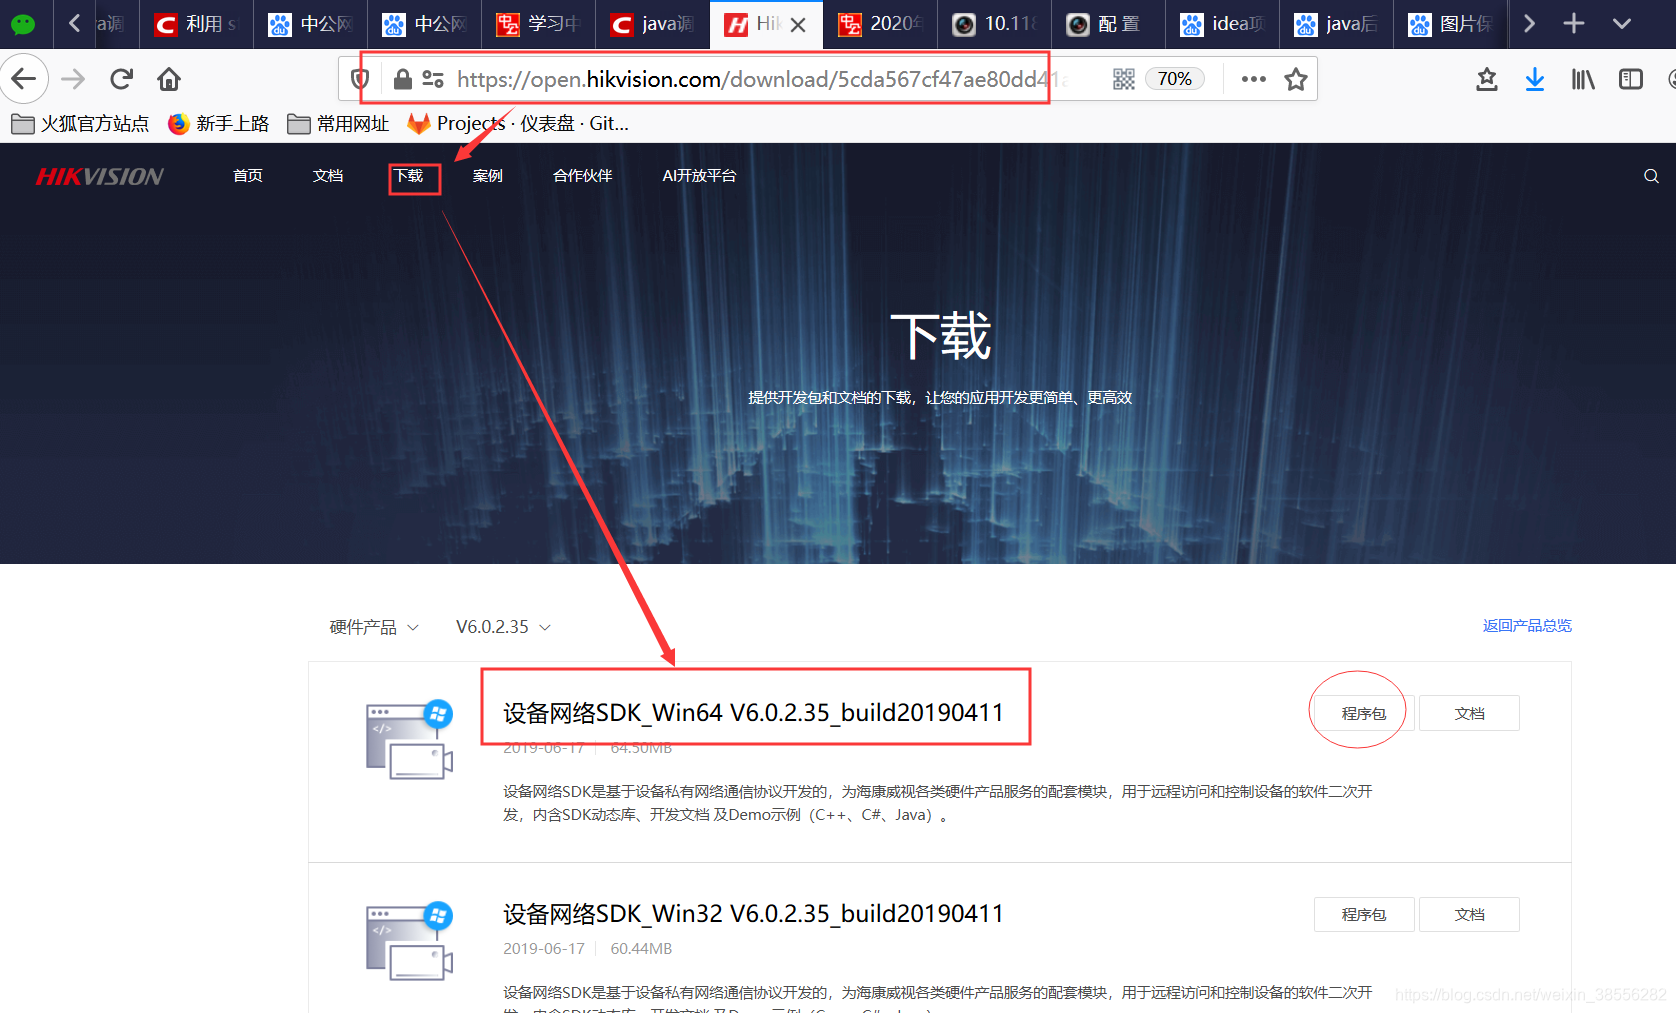The width and height of the screenshot is (1676, 1013).
Task: Click the WeChat icon in tab bar
Action: click(x=22, y=23)
